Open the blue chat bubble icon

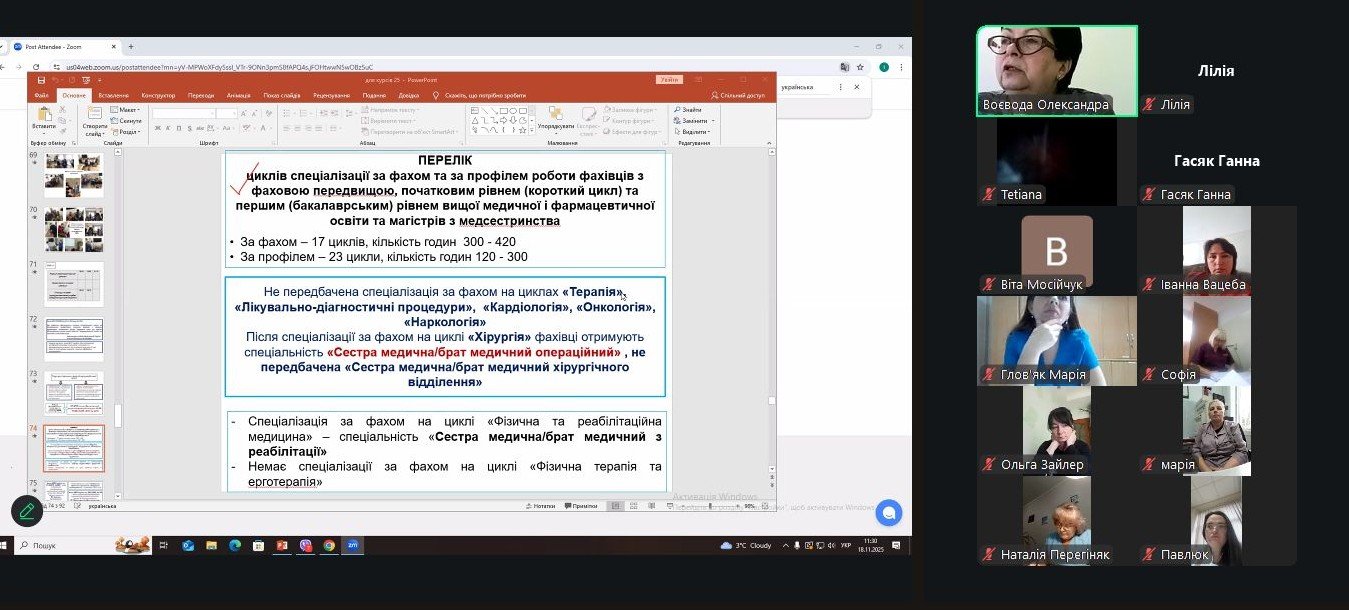click(888, 513)
